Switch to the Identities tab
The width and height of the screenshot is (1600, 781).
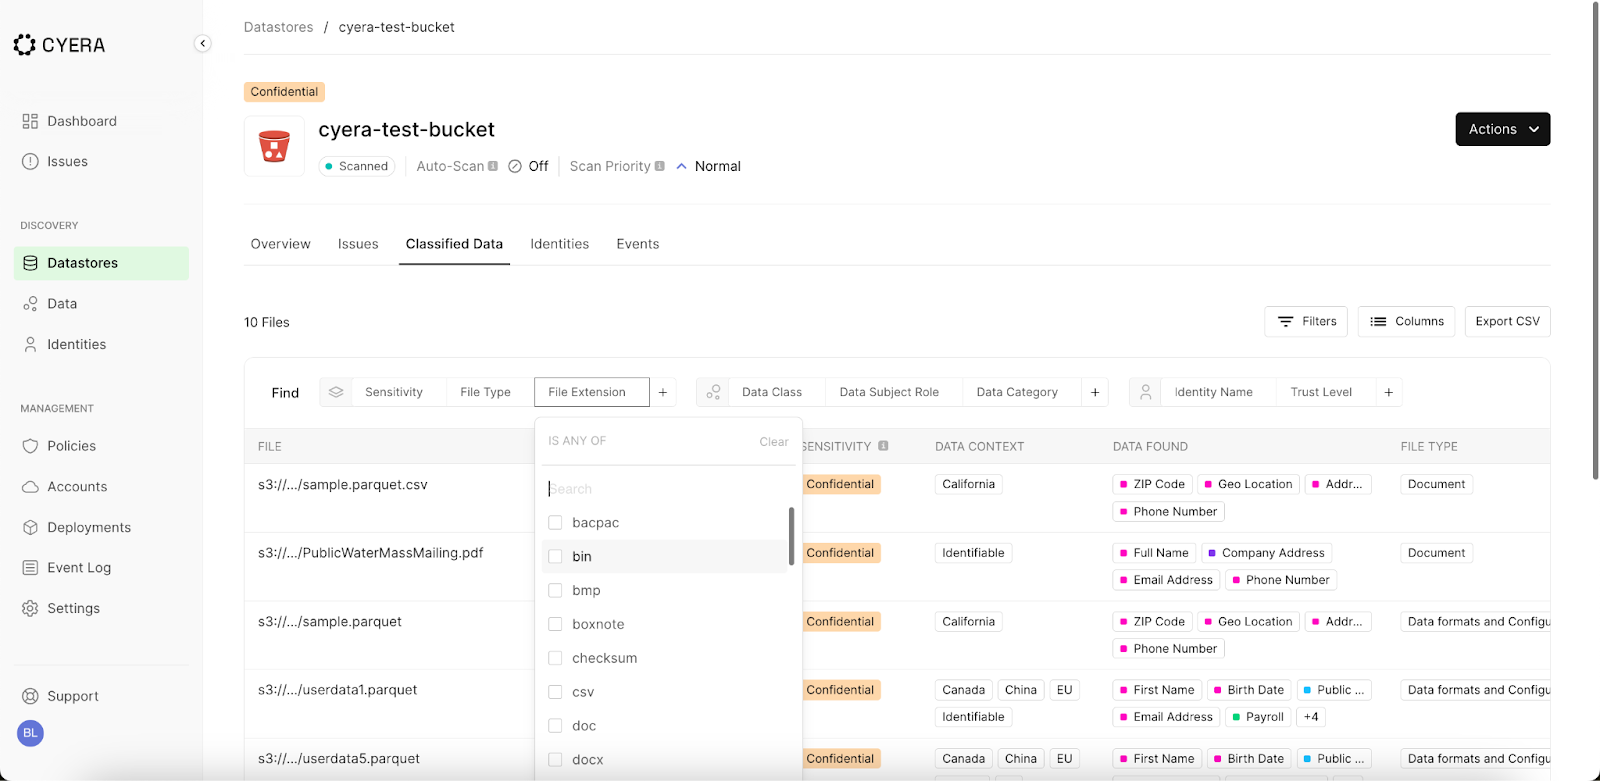pyautogui.click(x=559, y=244)
